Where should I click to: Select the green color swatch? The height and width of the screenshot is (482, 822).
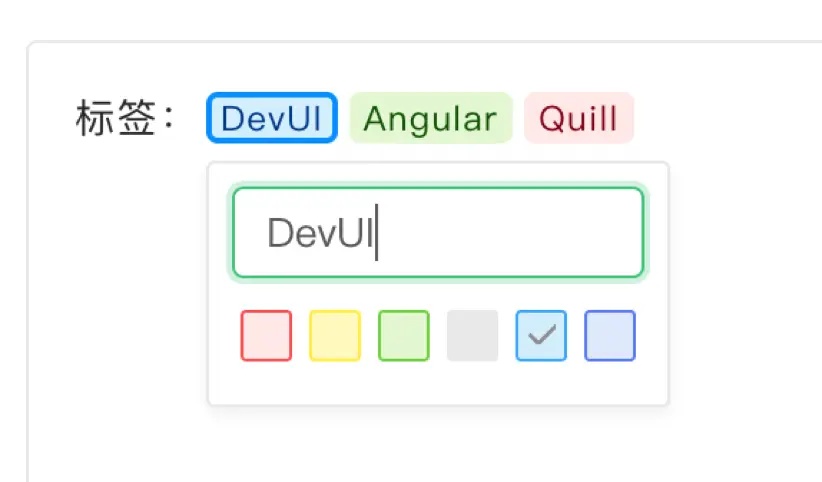[x=404, y=335]
